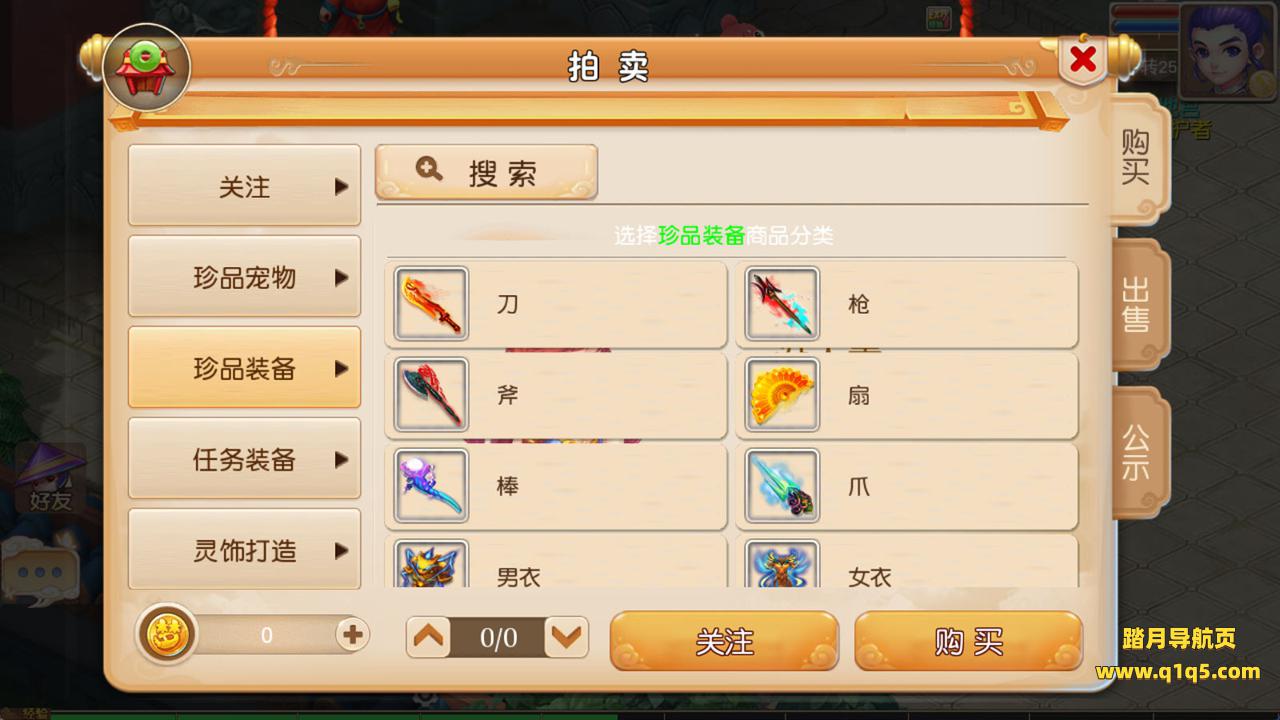
Task: Expand the 任务装备 category
Action: [x=244, y=459]
